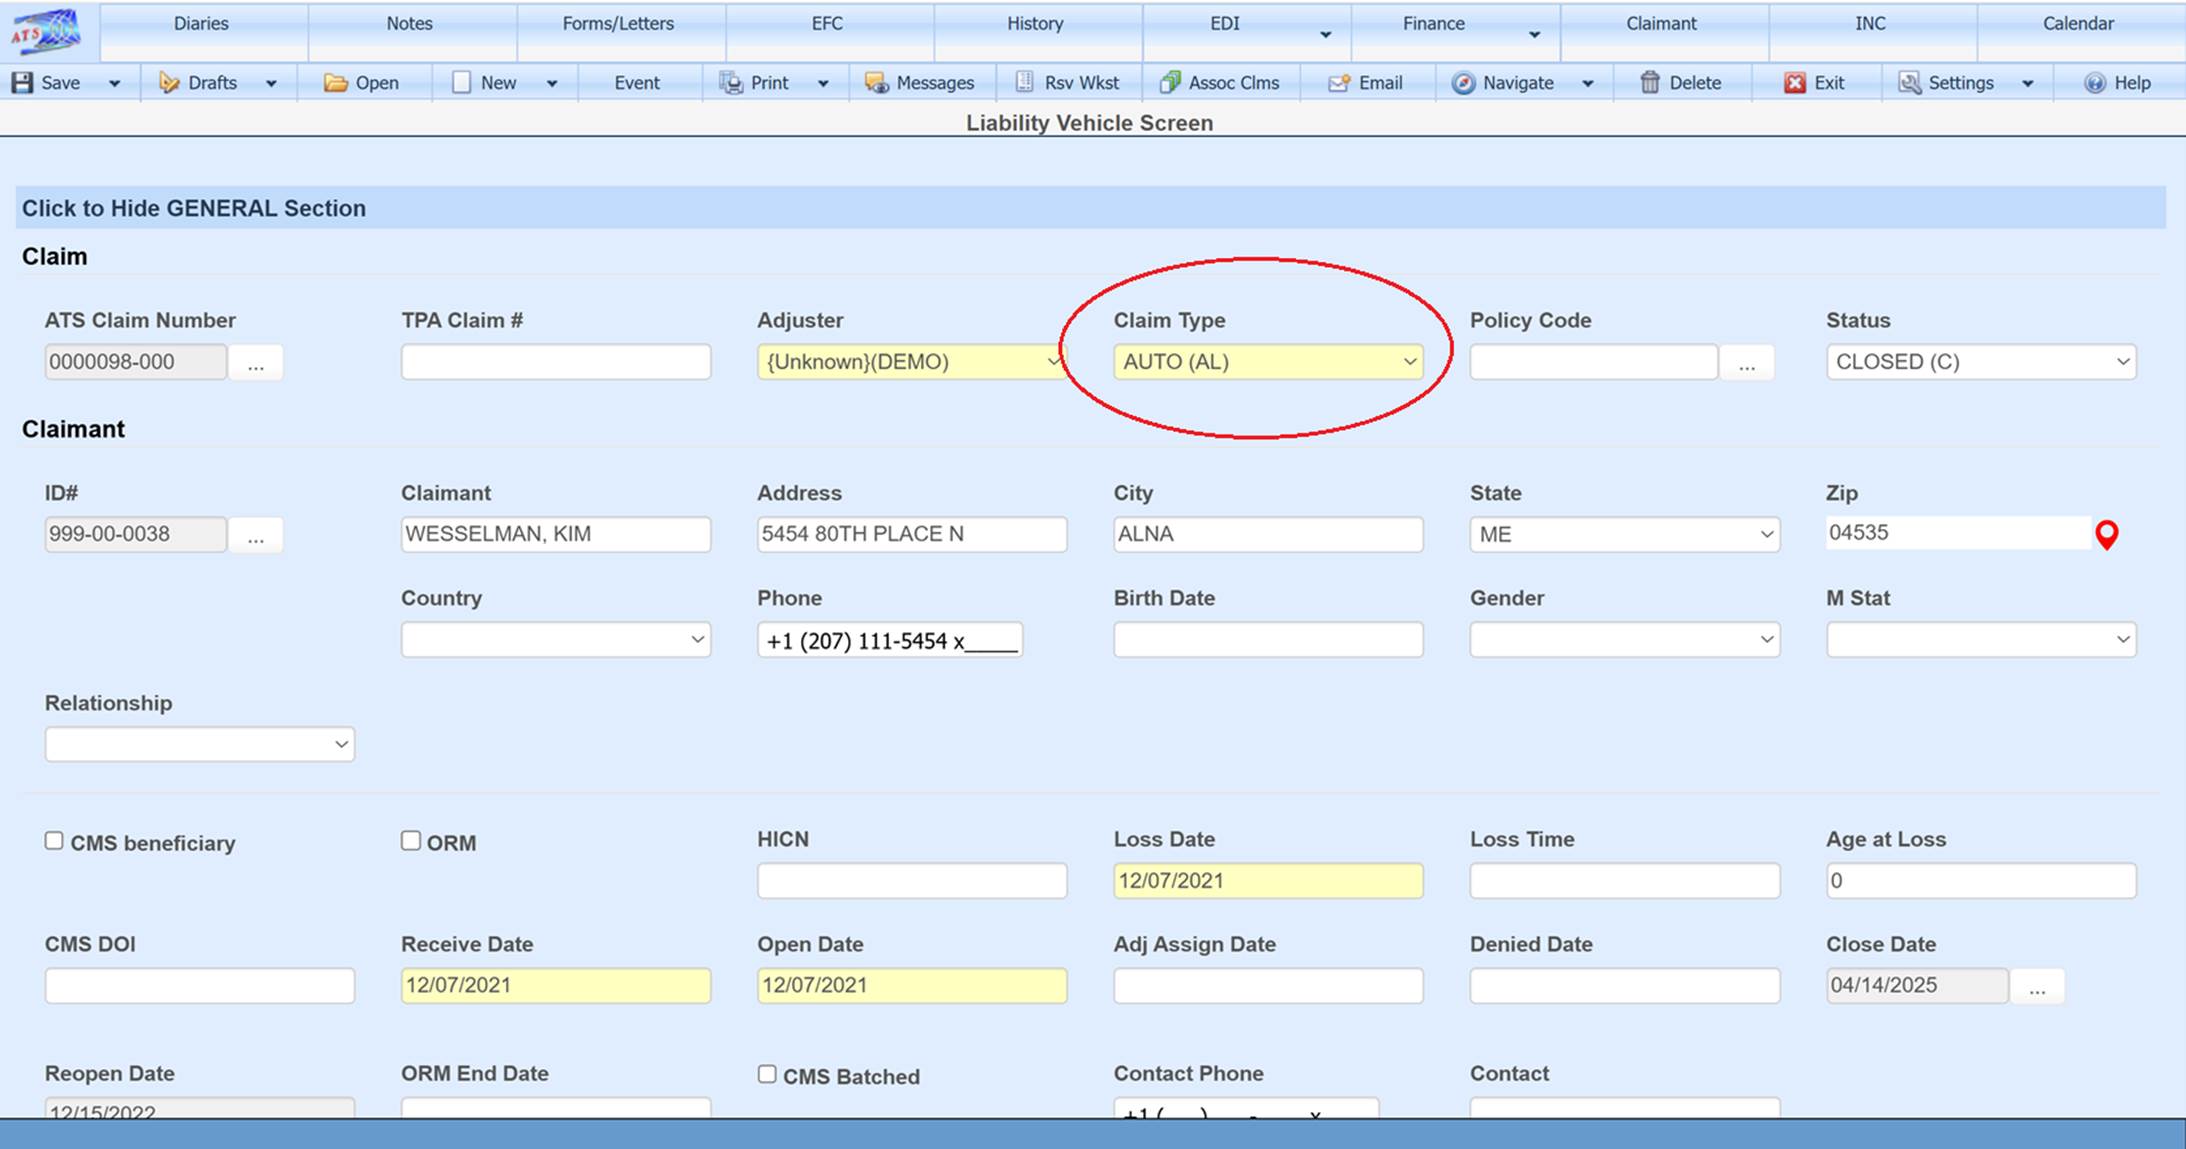Click the red Exit icon
Viewport: 2186px width, 1149px height.
[1795, 83]
